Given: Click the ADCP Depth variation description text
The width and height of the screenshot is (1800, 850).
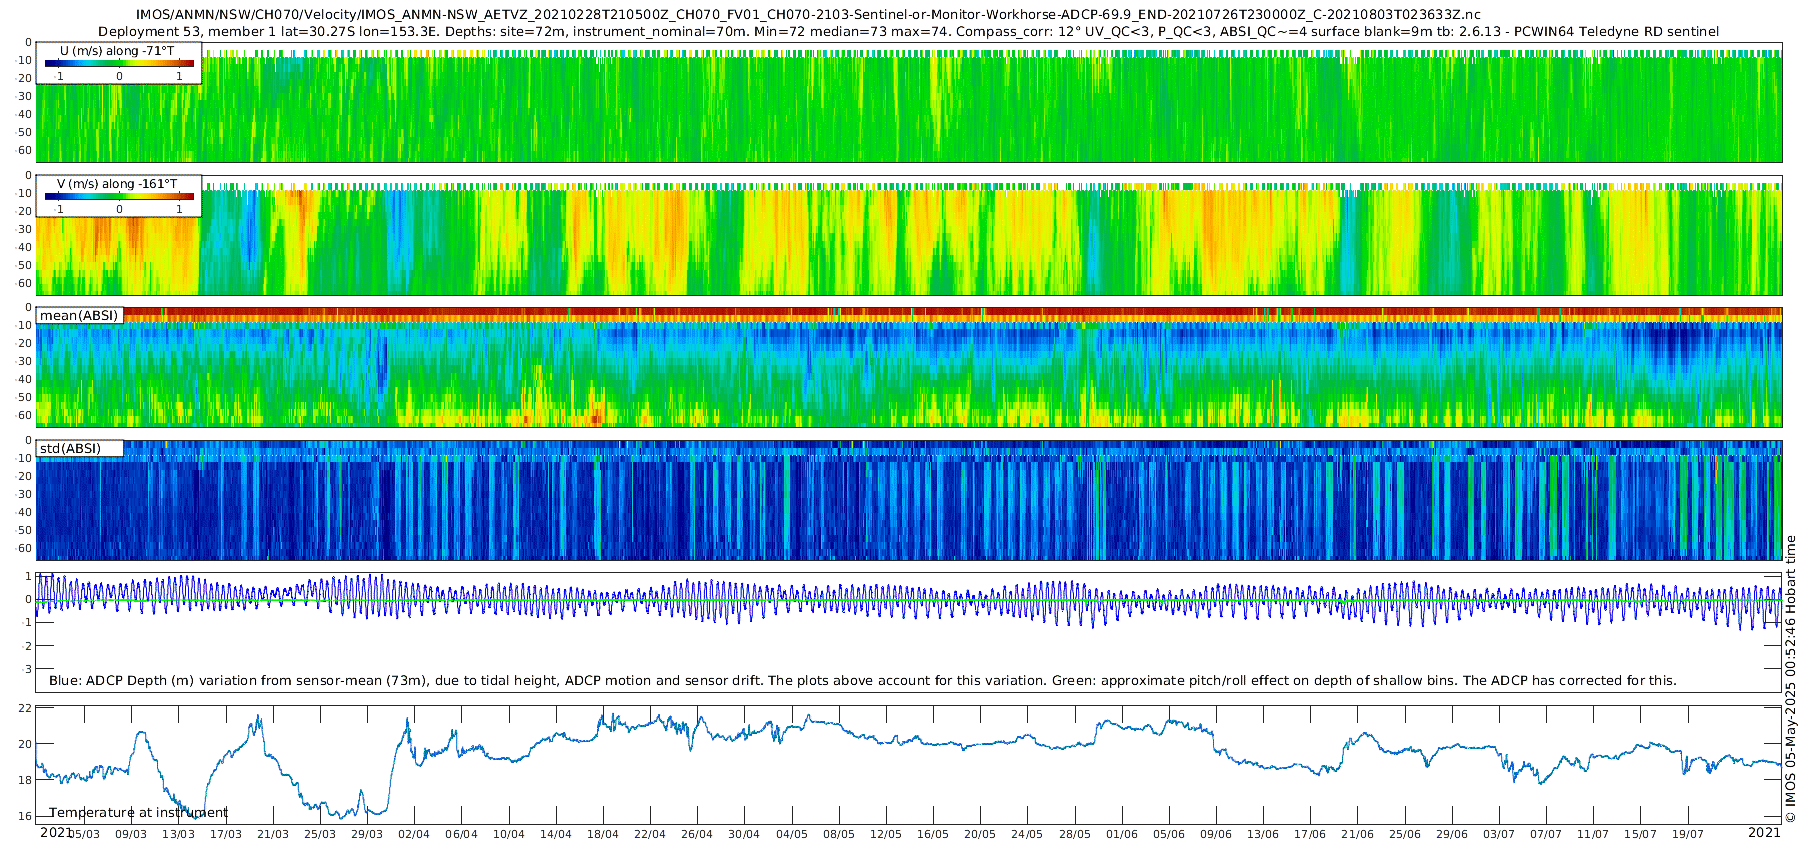Looking at the screenshot, I should coord(862,681).
